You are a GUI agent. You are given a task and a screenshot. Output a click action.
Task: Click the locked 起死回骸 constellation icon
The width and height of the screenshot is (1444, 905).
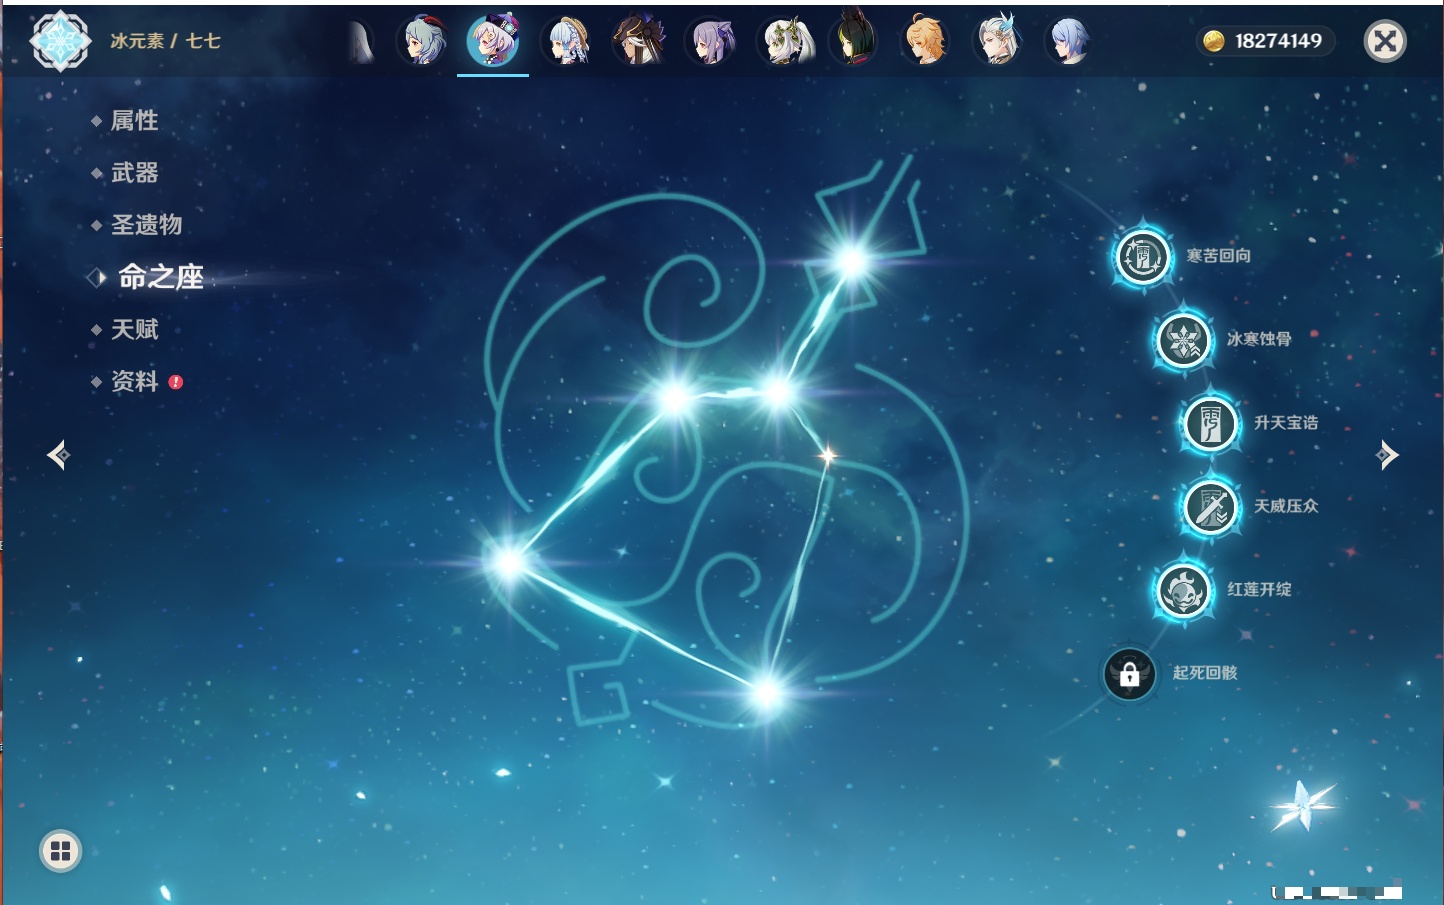click(x=1130, y=674)
